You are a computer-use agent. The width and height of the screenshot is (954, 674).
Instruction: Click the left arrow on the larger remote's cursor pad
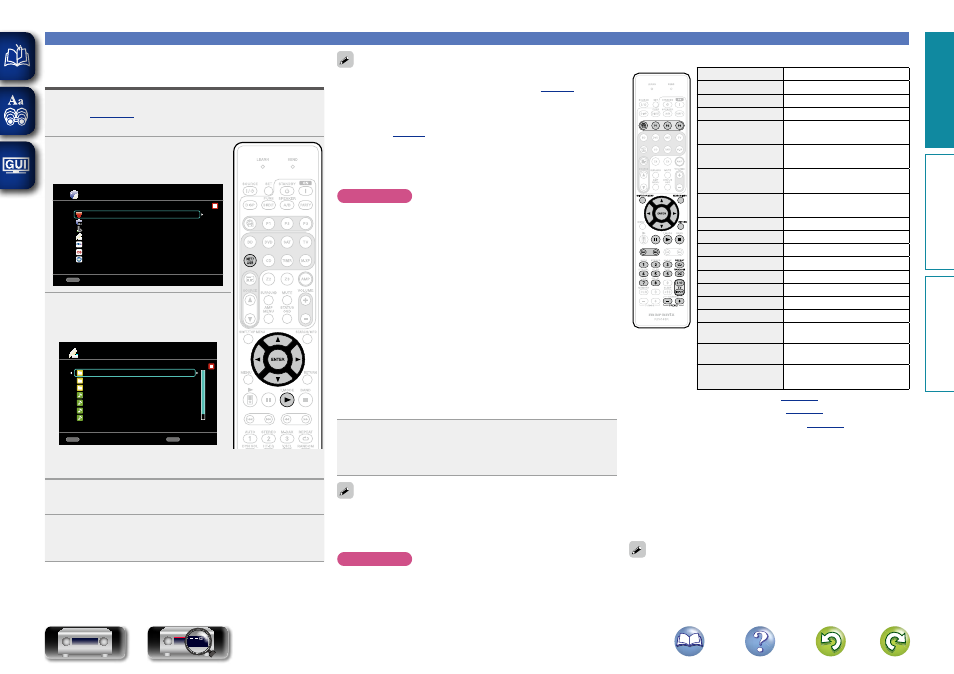(x=258, y=360)
